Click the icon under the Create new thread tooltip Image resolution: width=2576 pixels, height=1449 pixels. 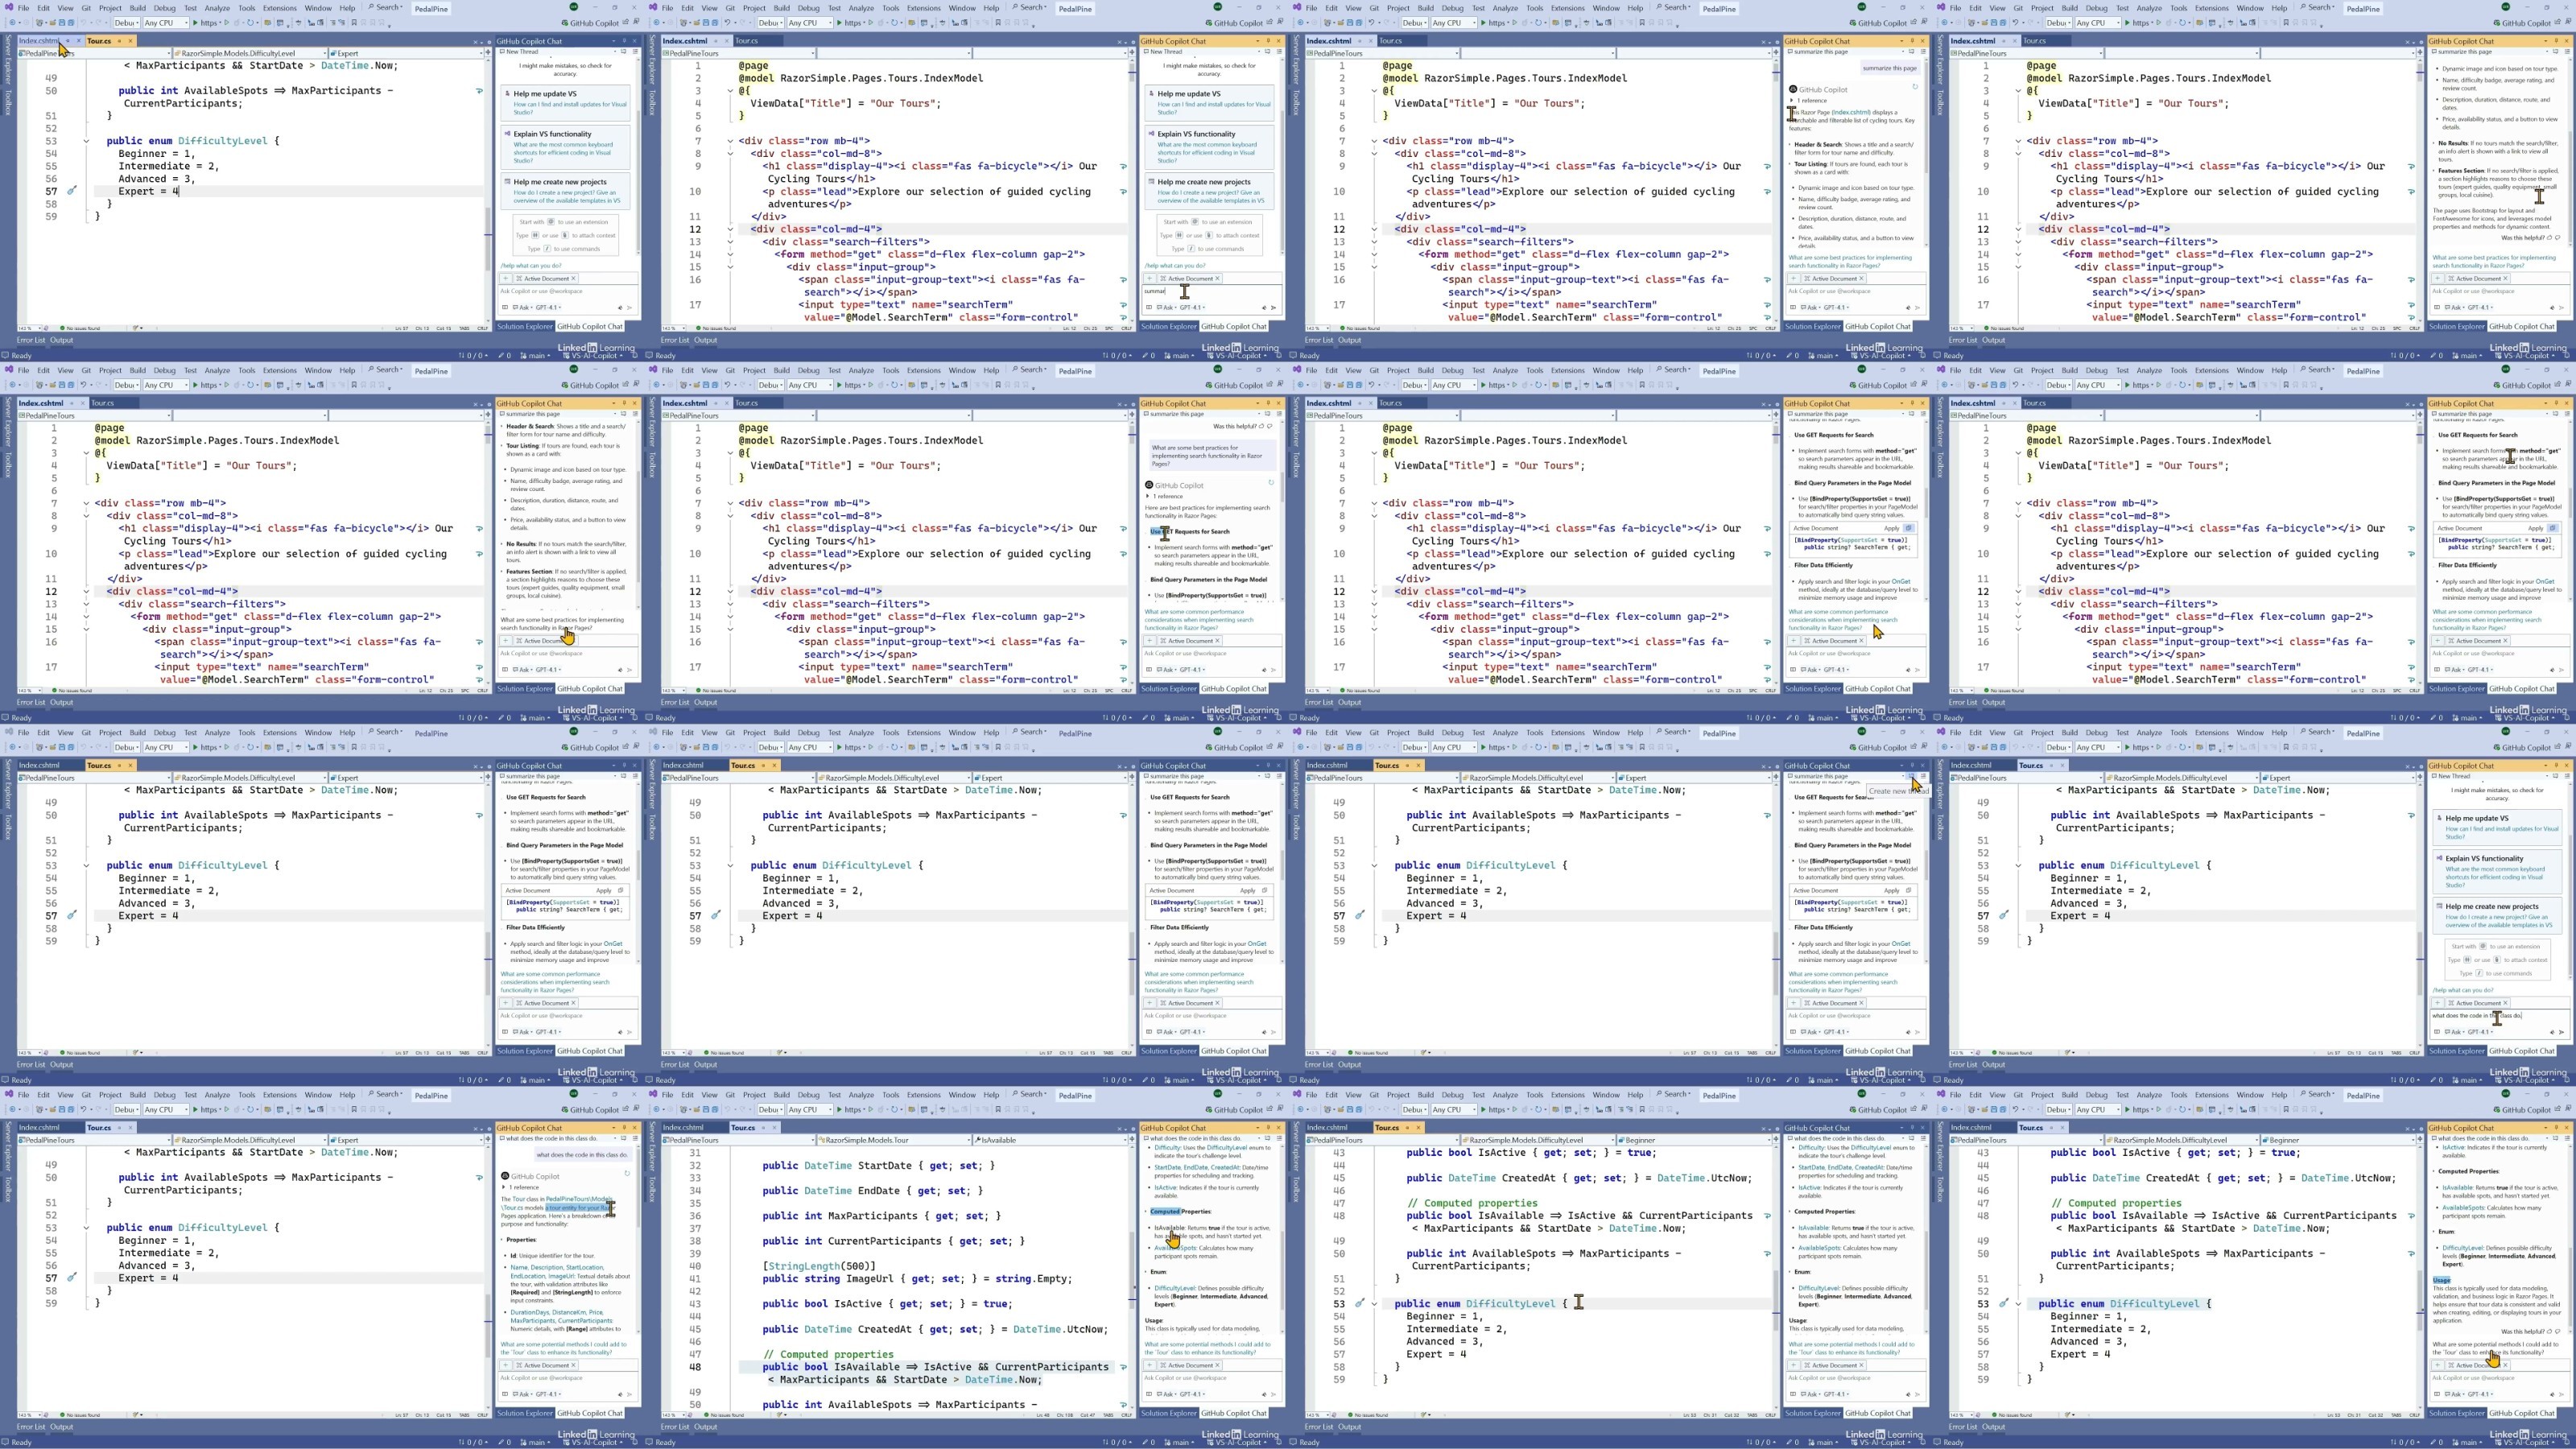point(1911,776)
